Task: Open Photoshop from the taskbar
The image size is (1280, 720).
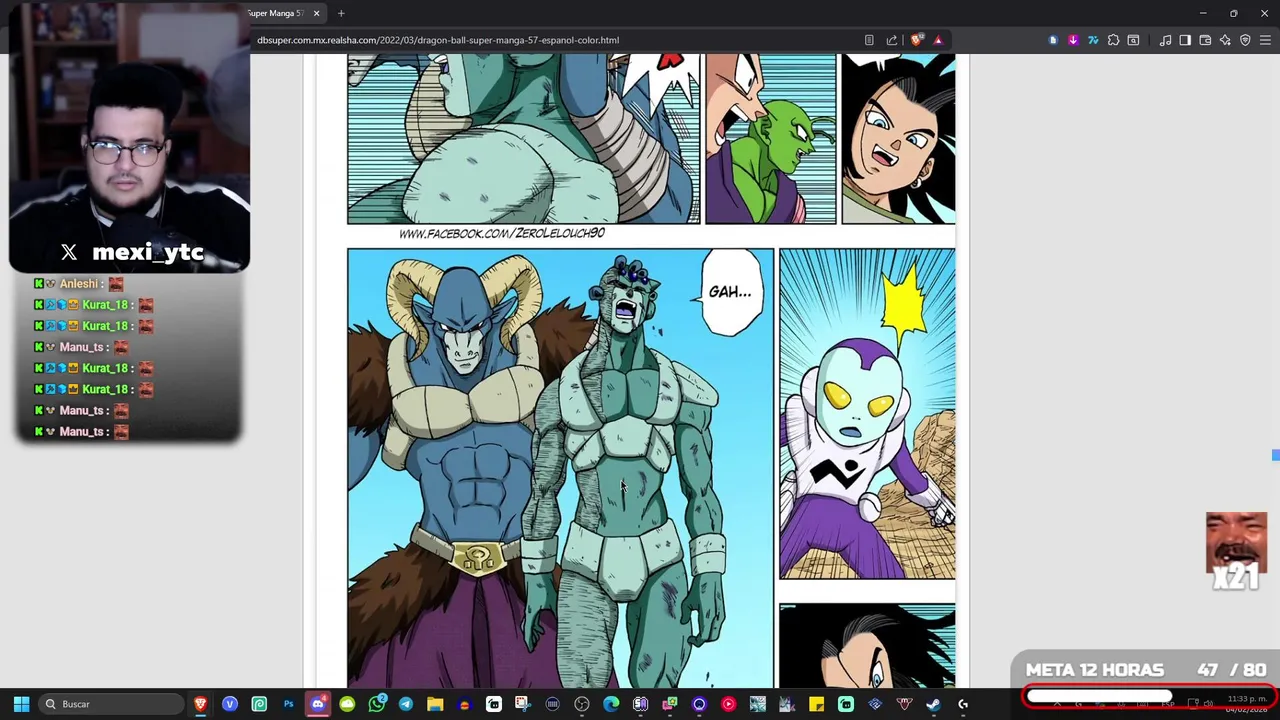Action: [x=288, y=704]
